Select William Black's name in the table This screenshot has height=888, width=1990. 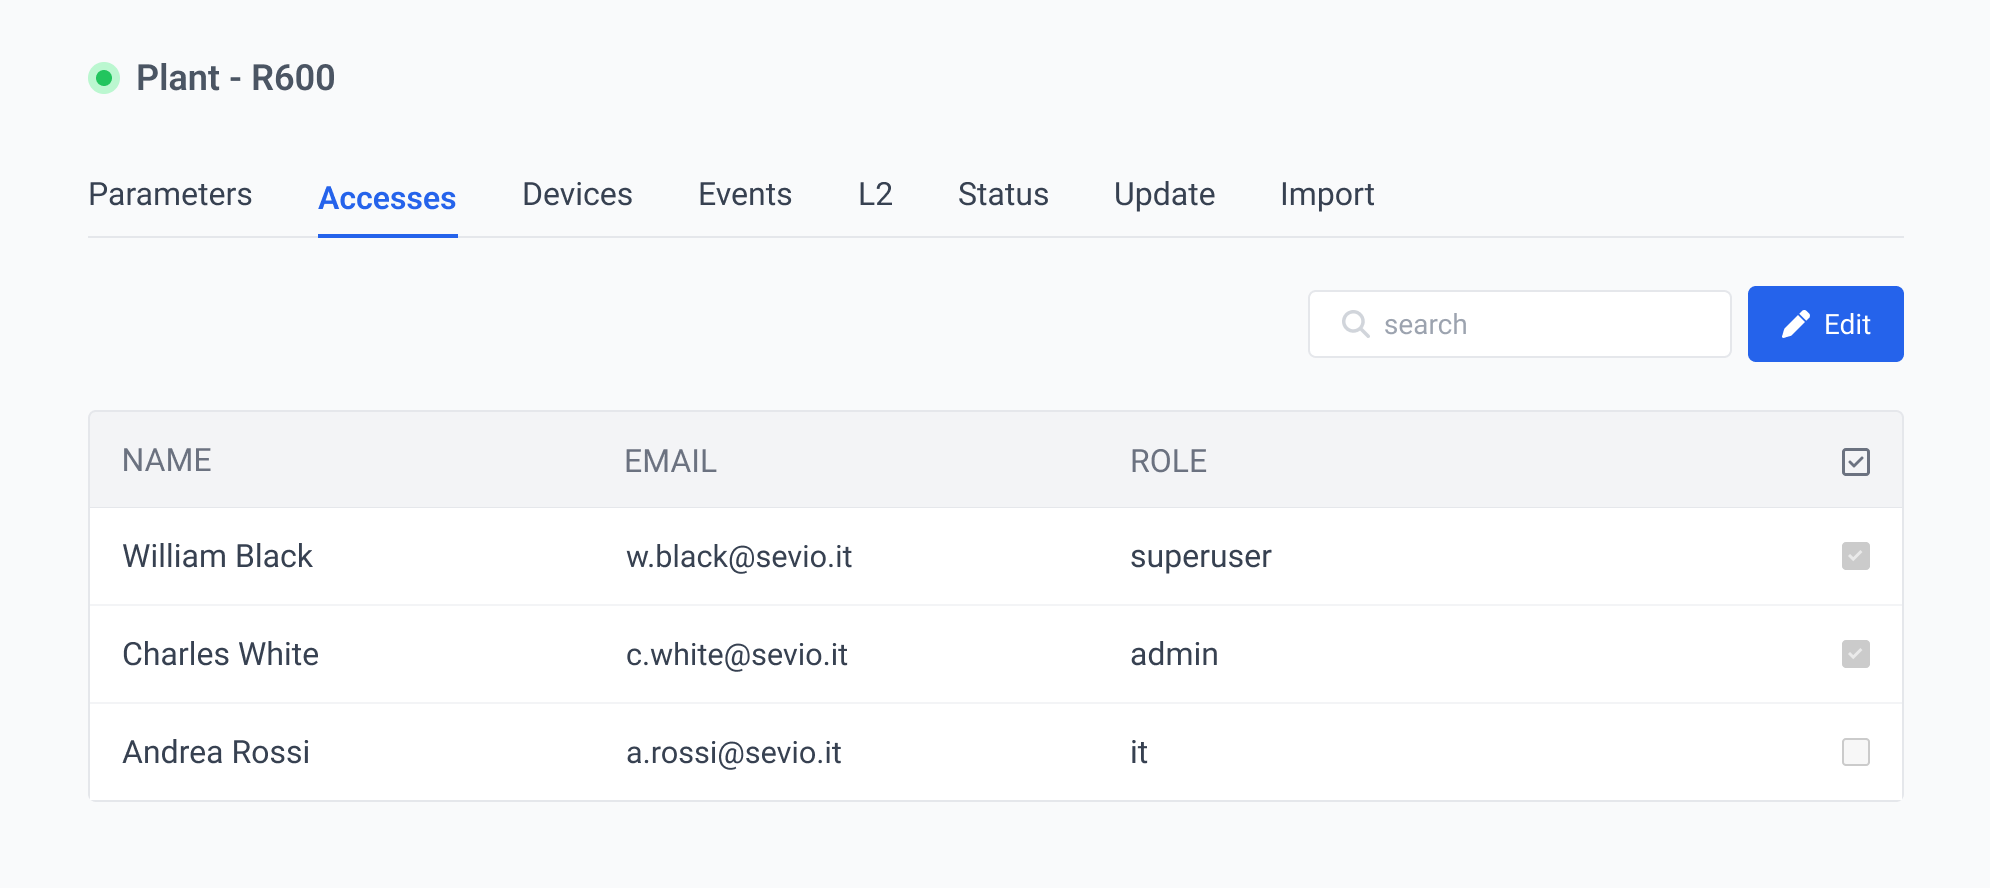[217, 556]
